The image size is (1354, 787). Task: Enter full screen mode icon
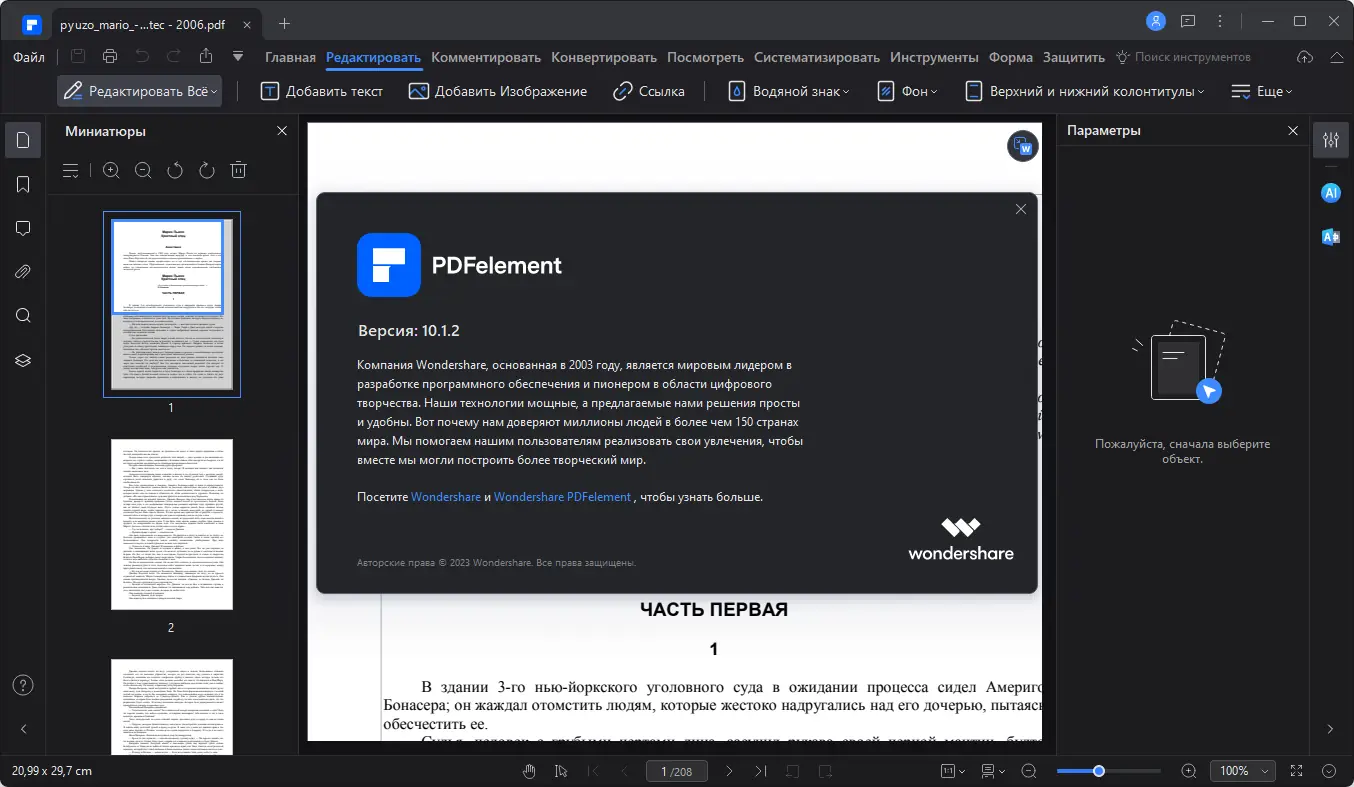1297,771
